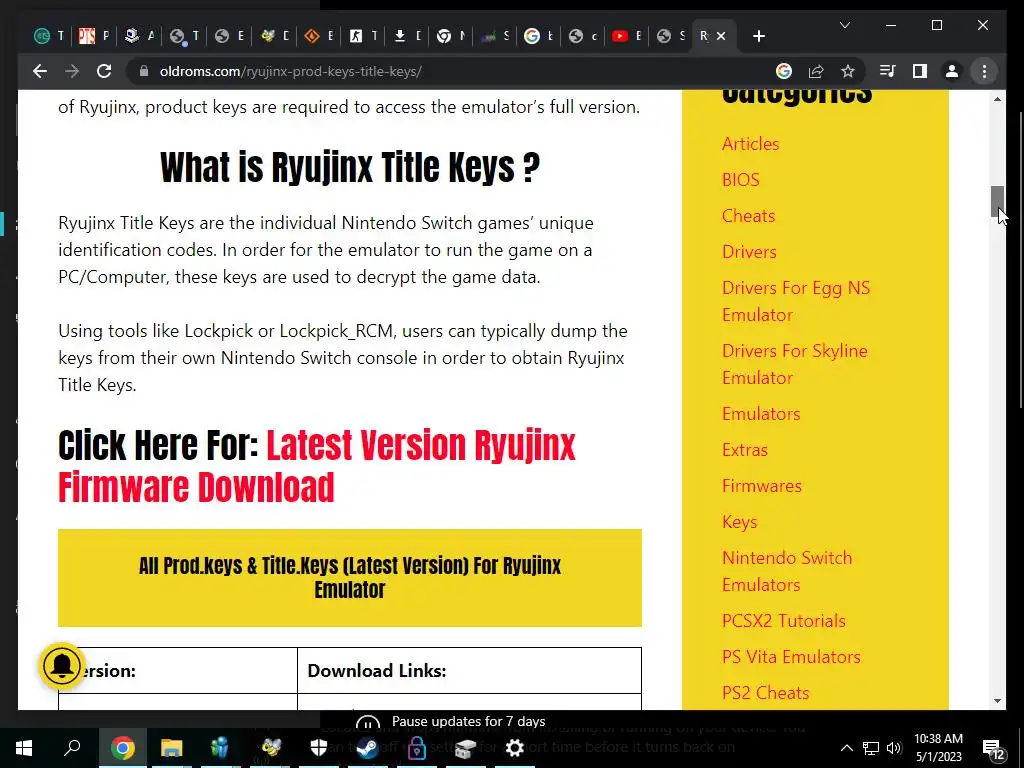
Task: Open the Drivers category link
Action: (749, 251)
